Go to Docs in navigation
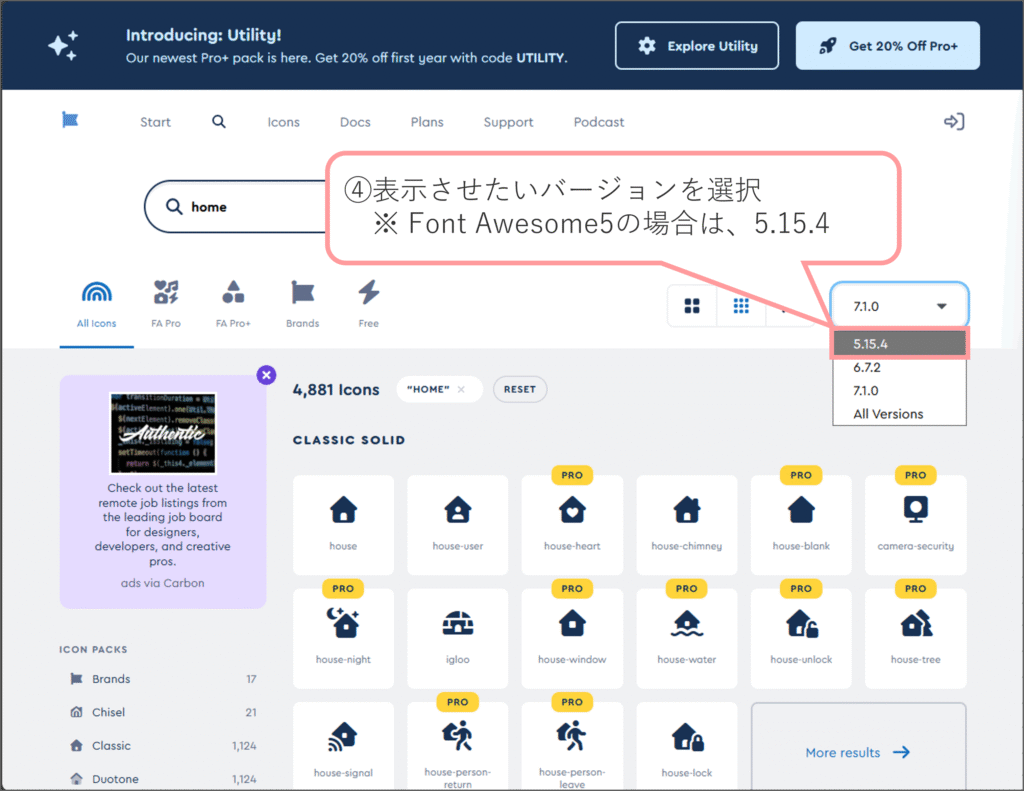 click(x=355, y=122)
